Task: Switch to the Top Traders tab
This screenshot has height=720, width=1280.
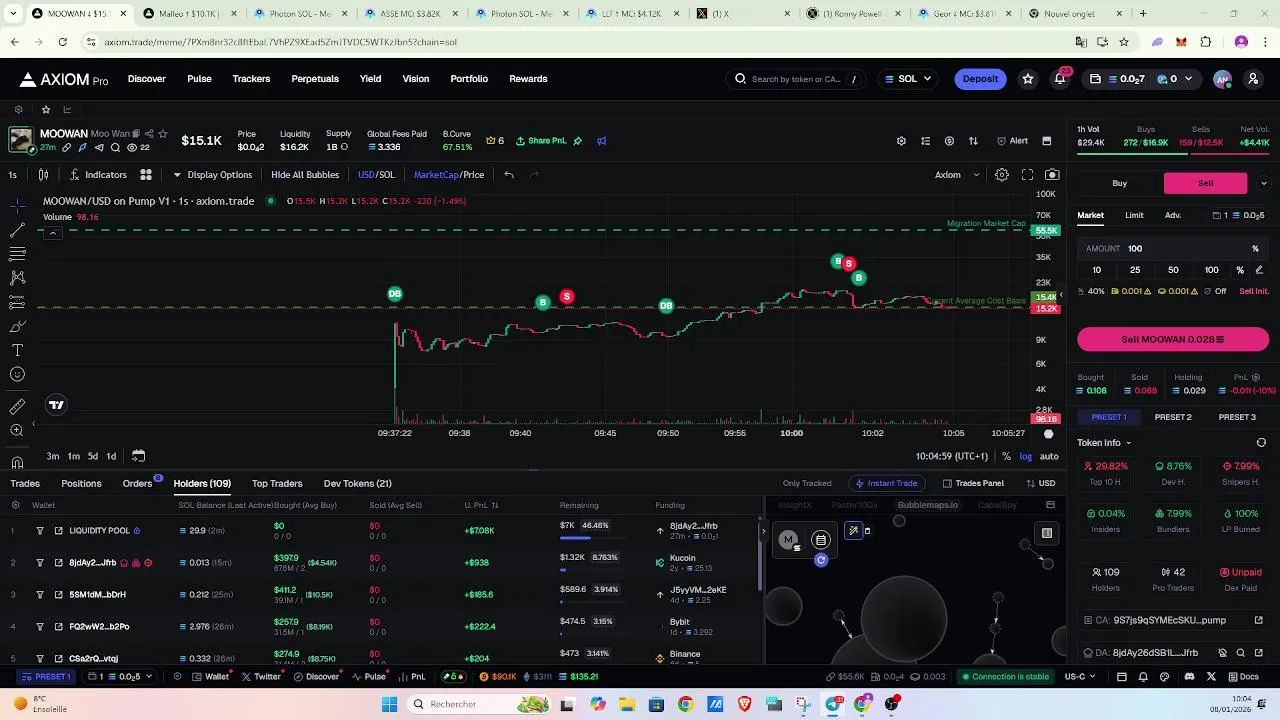Action: [x=277, y=484]
